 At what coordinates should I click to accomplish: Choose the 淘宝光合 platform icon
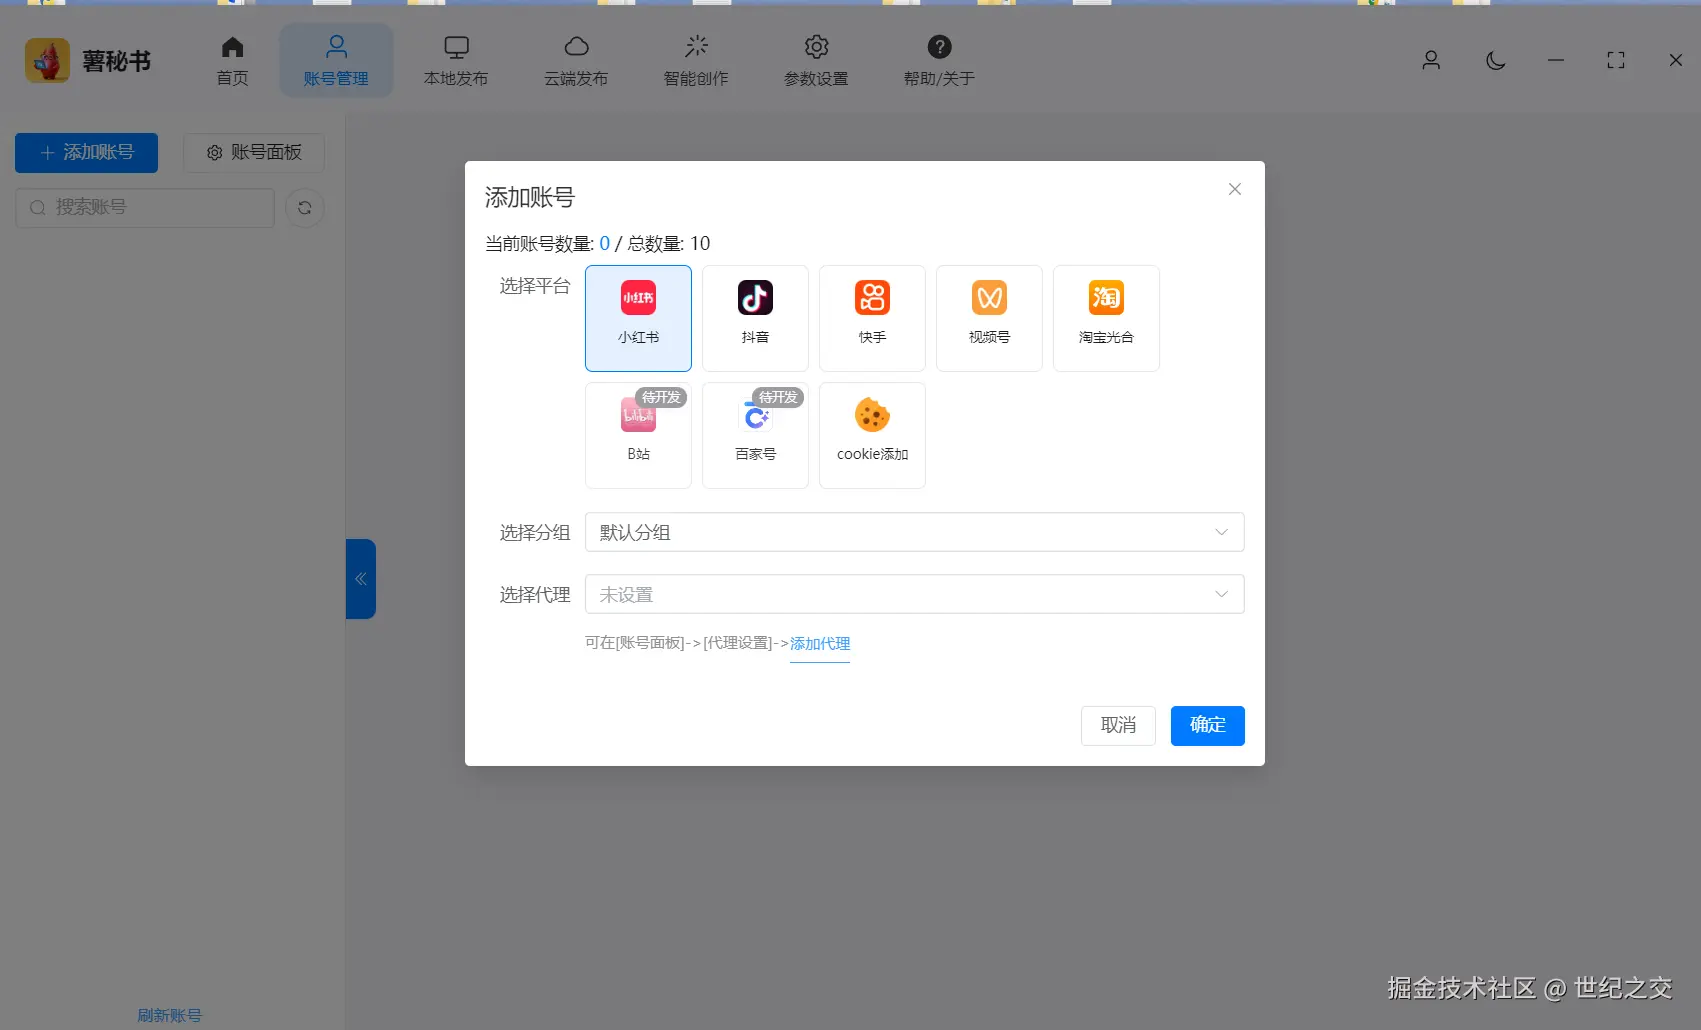point(1106,317)
